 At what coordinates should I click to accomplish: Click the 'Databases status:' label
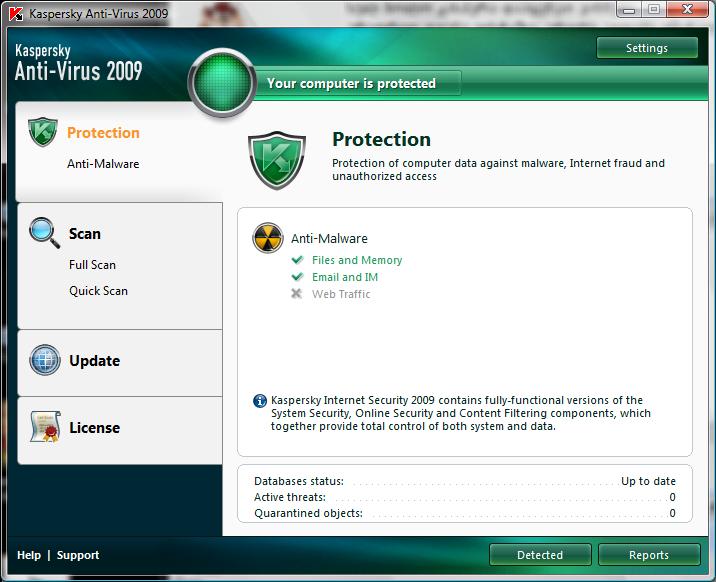click(x=299, y=481)
